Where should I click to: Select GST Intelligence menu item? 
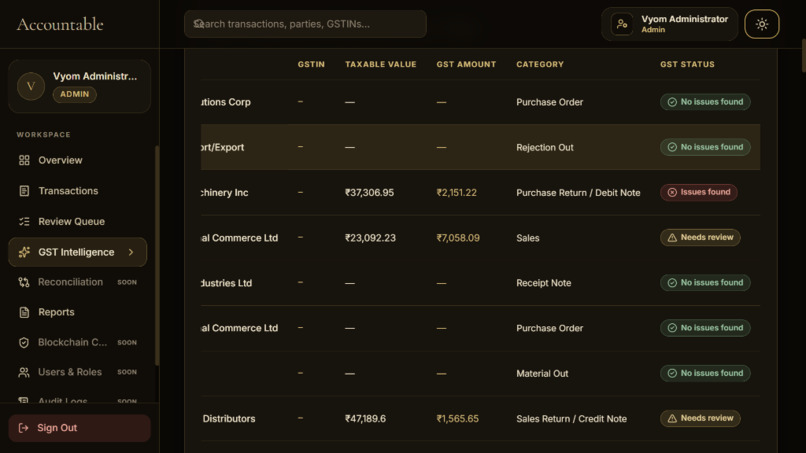pyautogui.click(x=78, y=252)
